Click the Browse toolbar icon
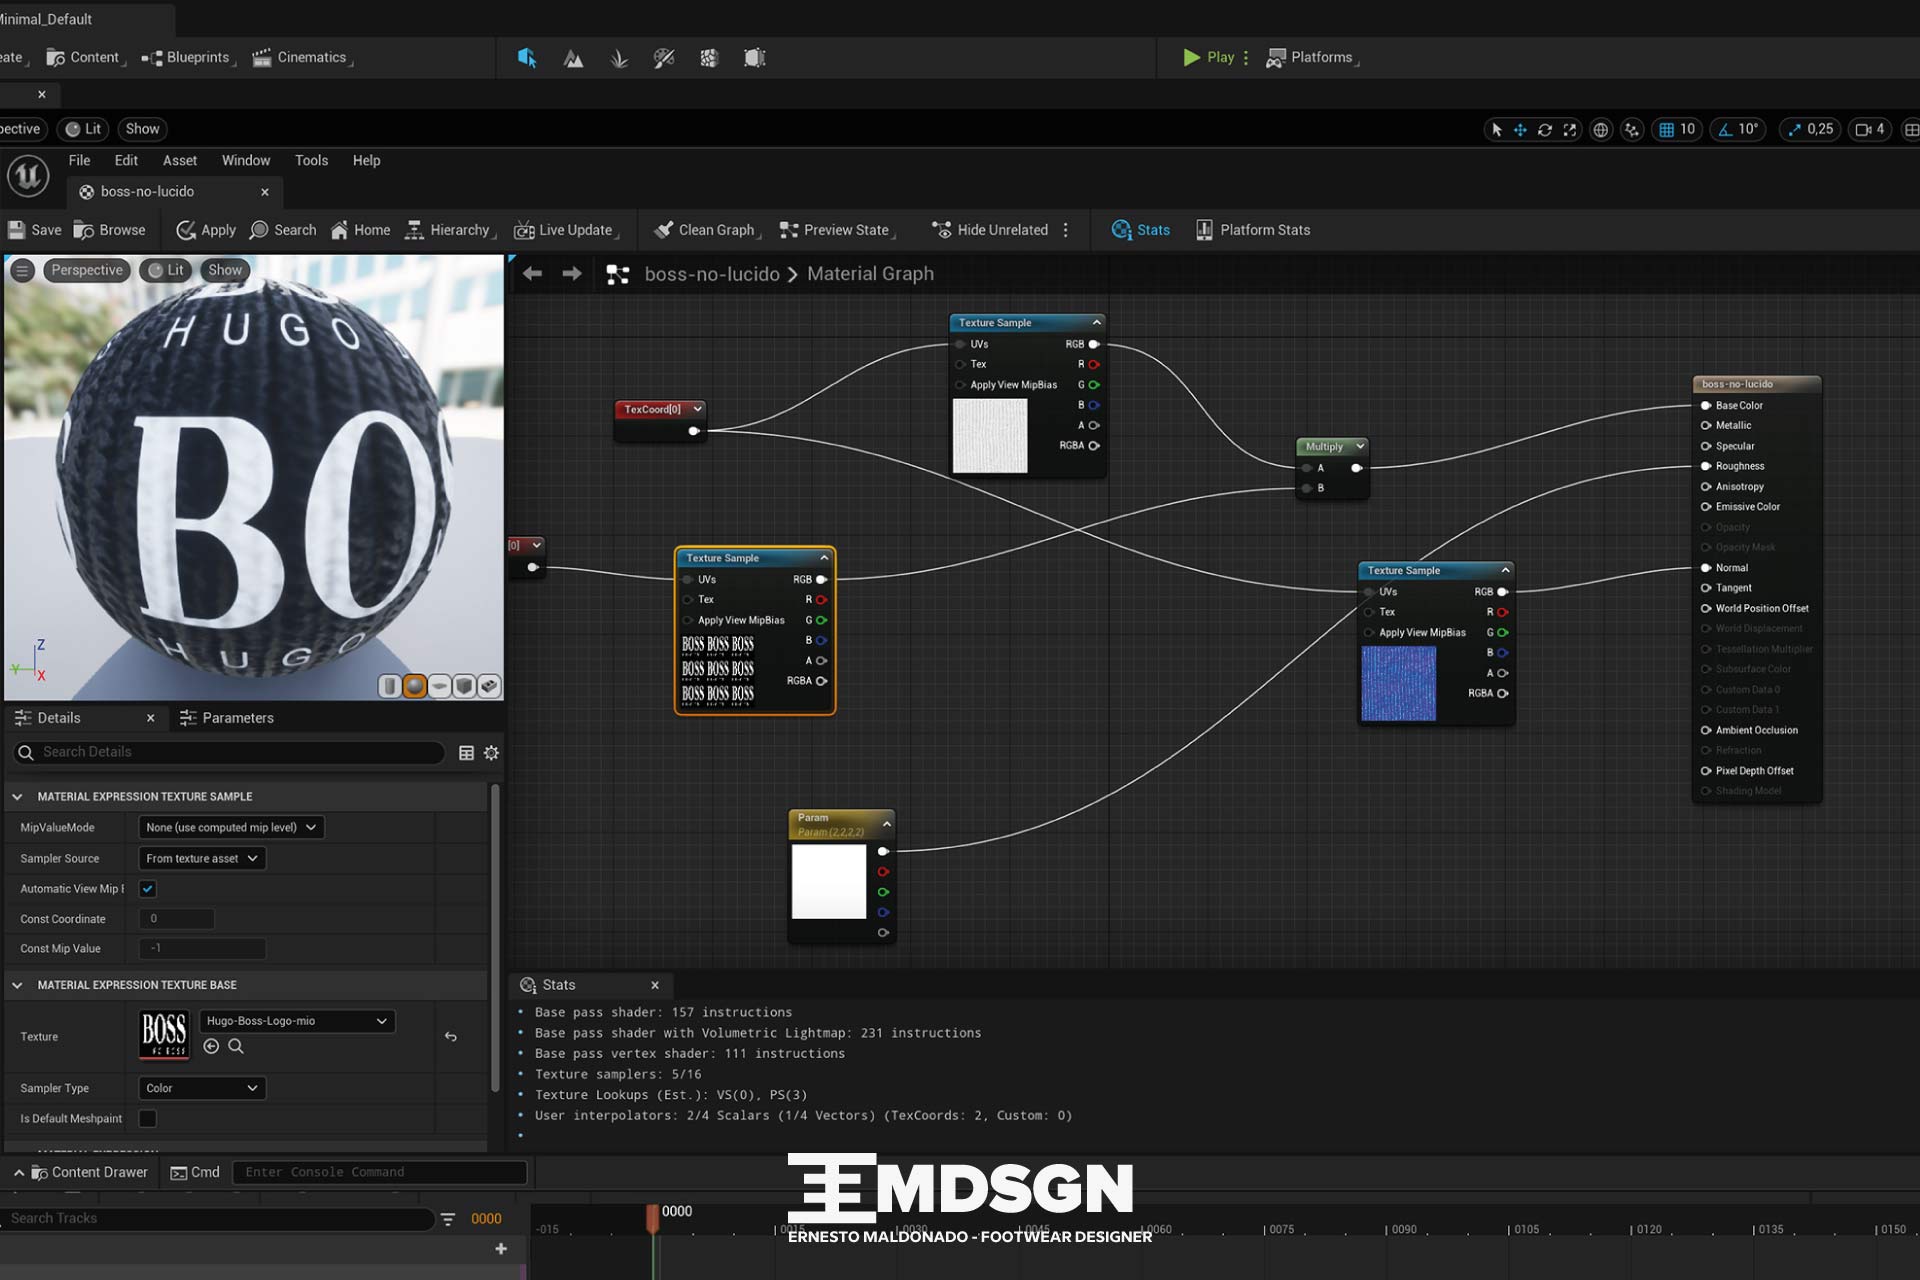 (x=84, y=230)
